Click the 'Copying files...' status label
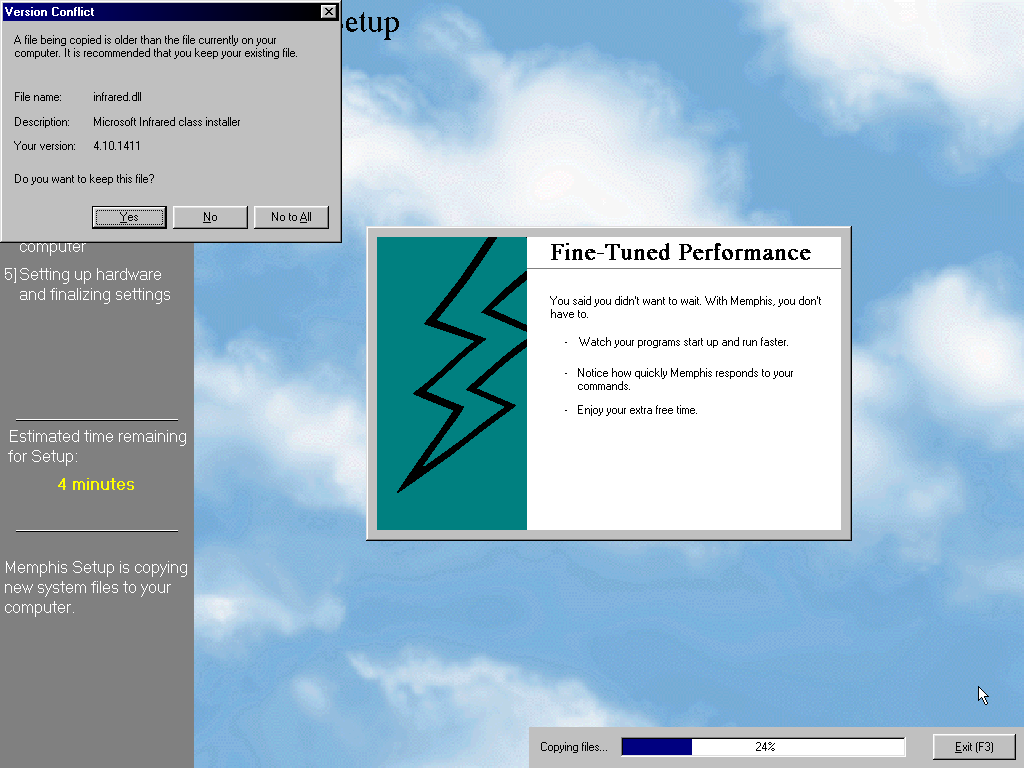 [573, 746]
